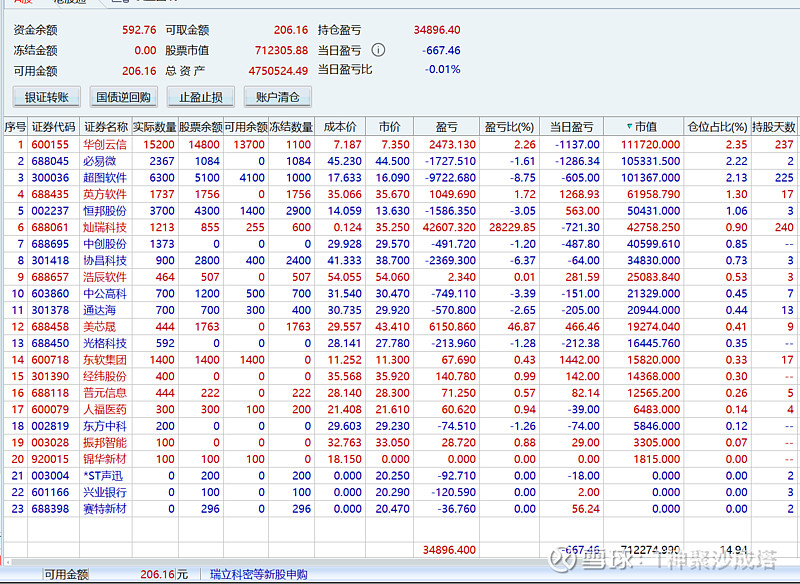
Task: Select stock row 东方中科
Action: tap(400, 426)
